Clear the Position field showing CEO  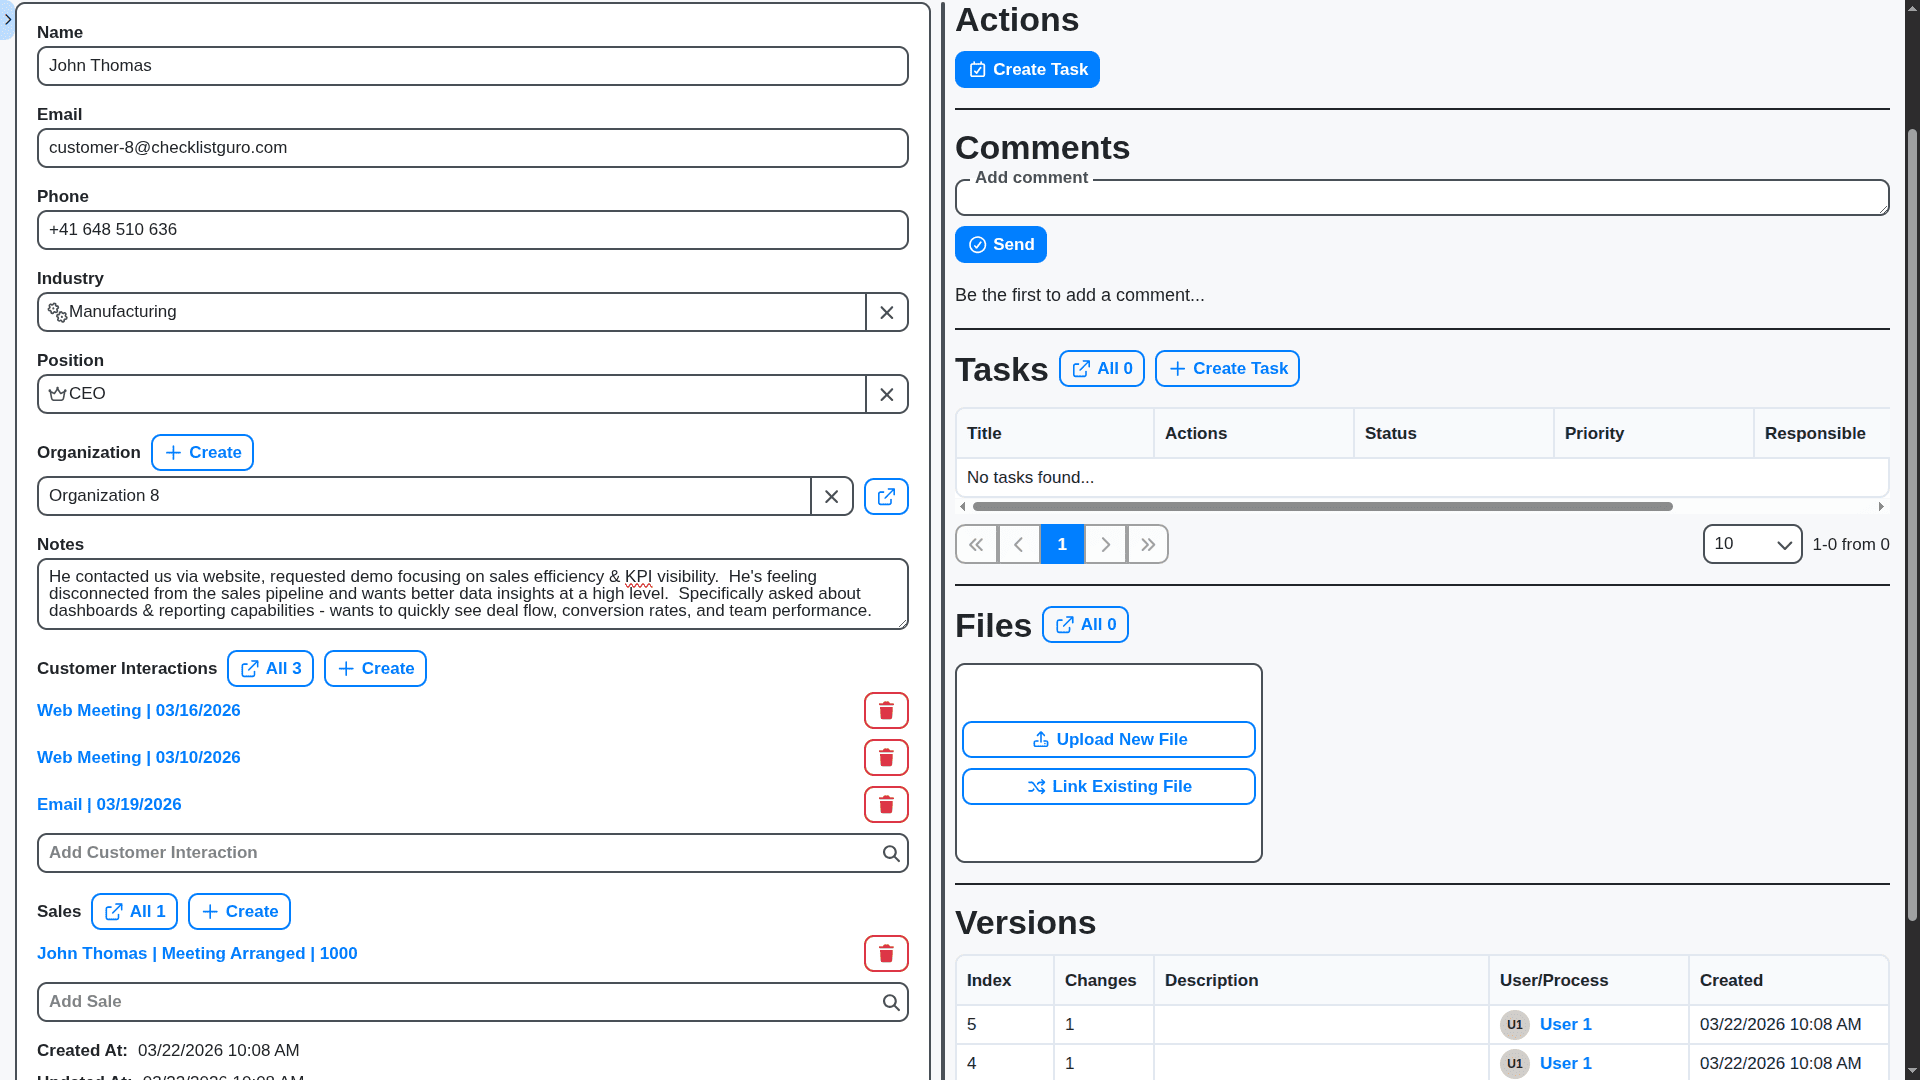pyautogui.click(x=886, y=394)
